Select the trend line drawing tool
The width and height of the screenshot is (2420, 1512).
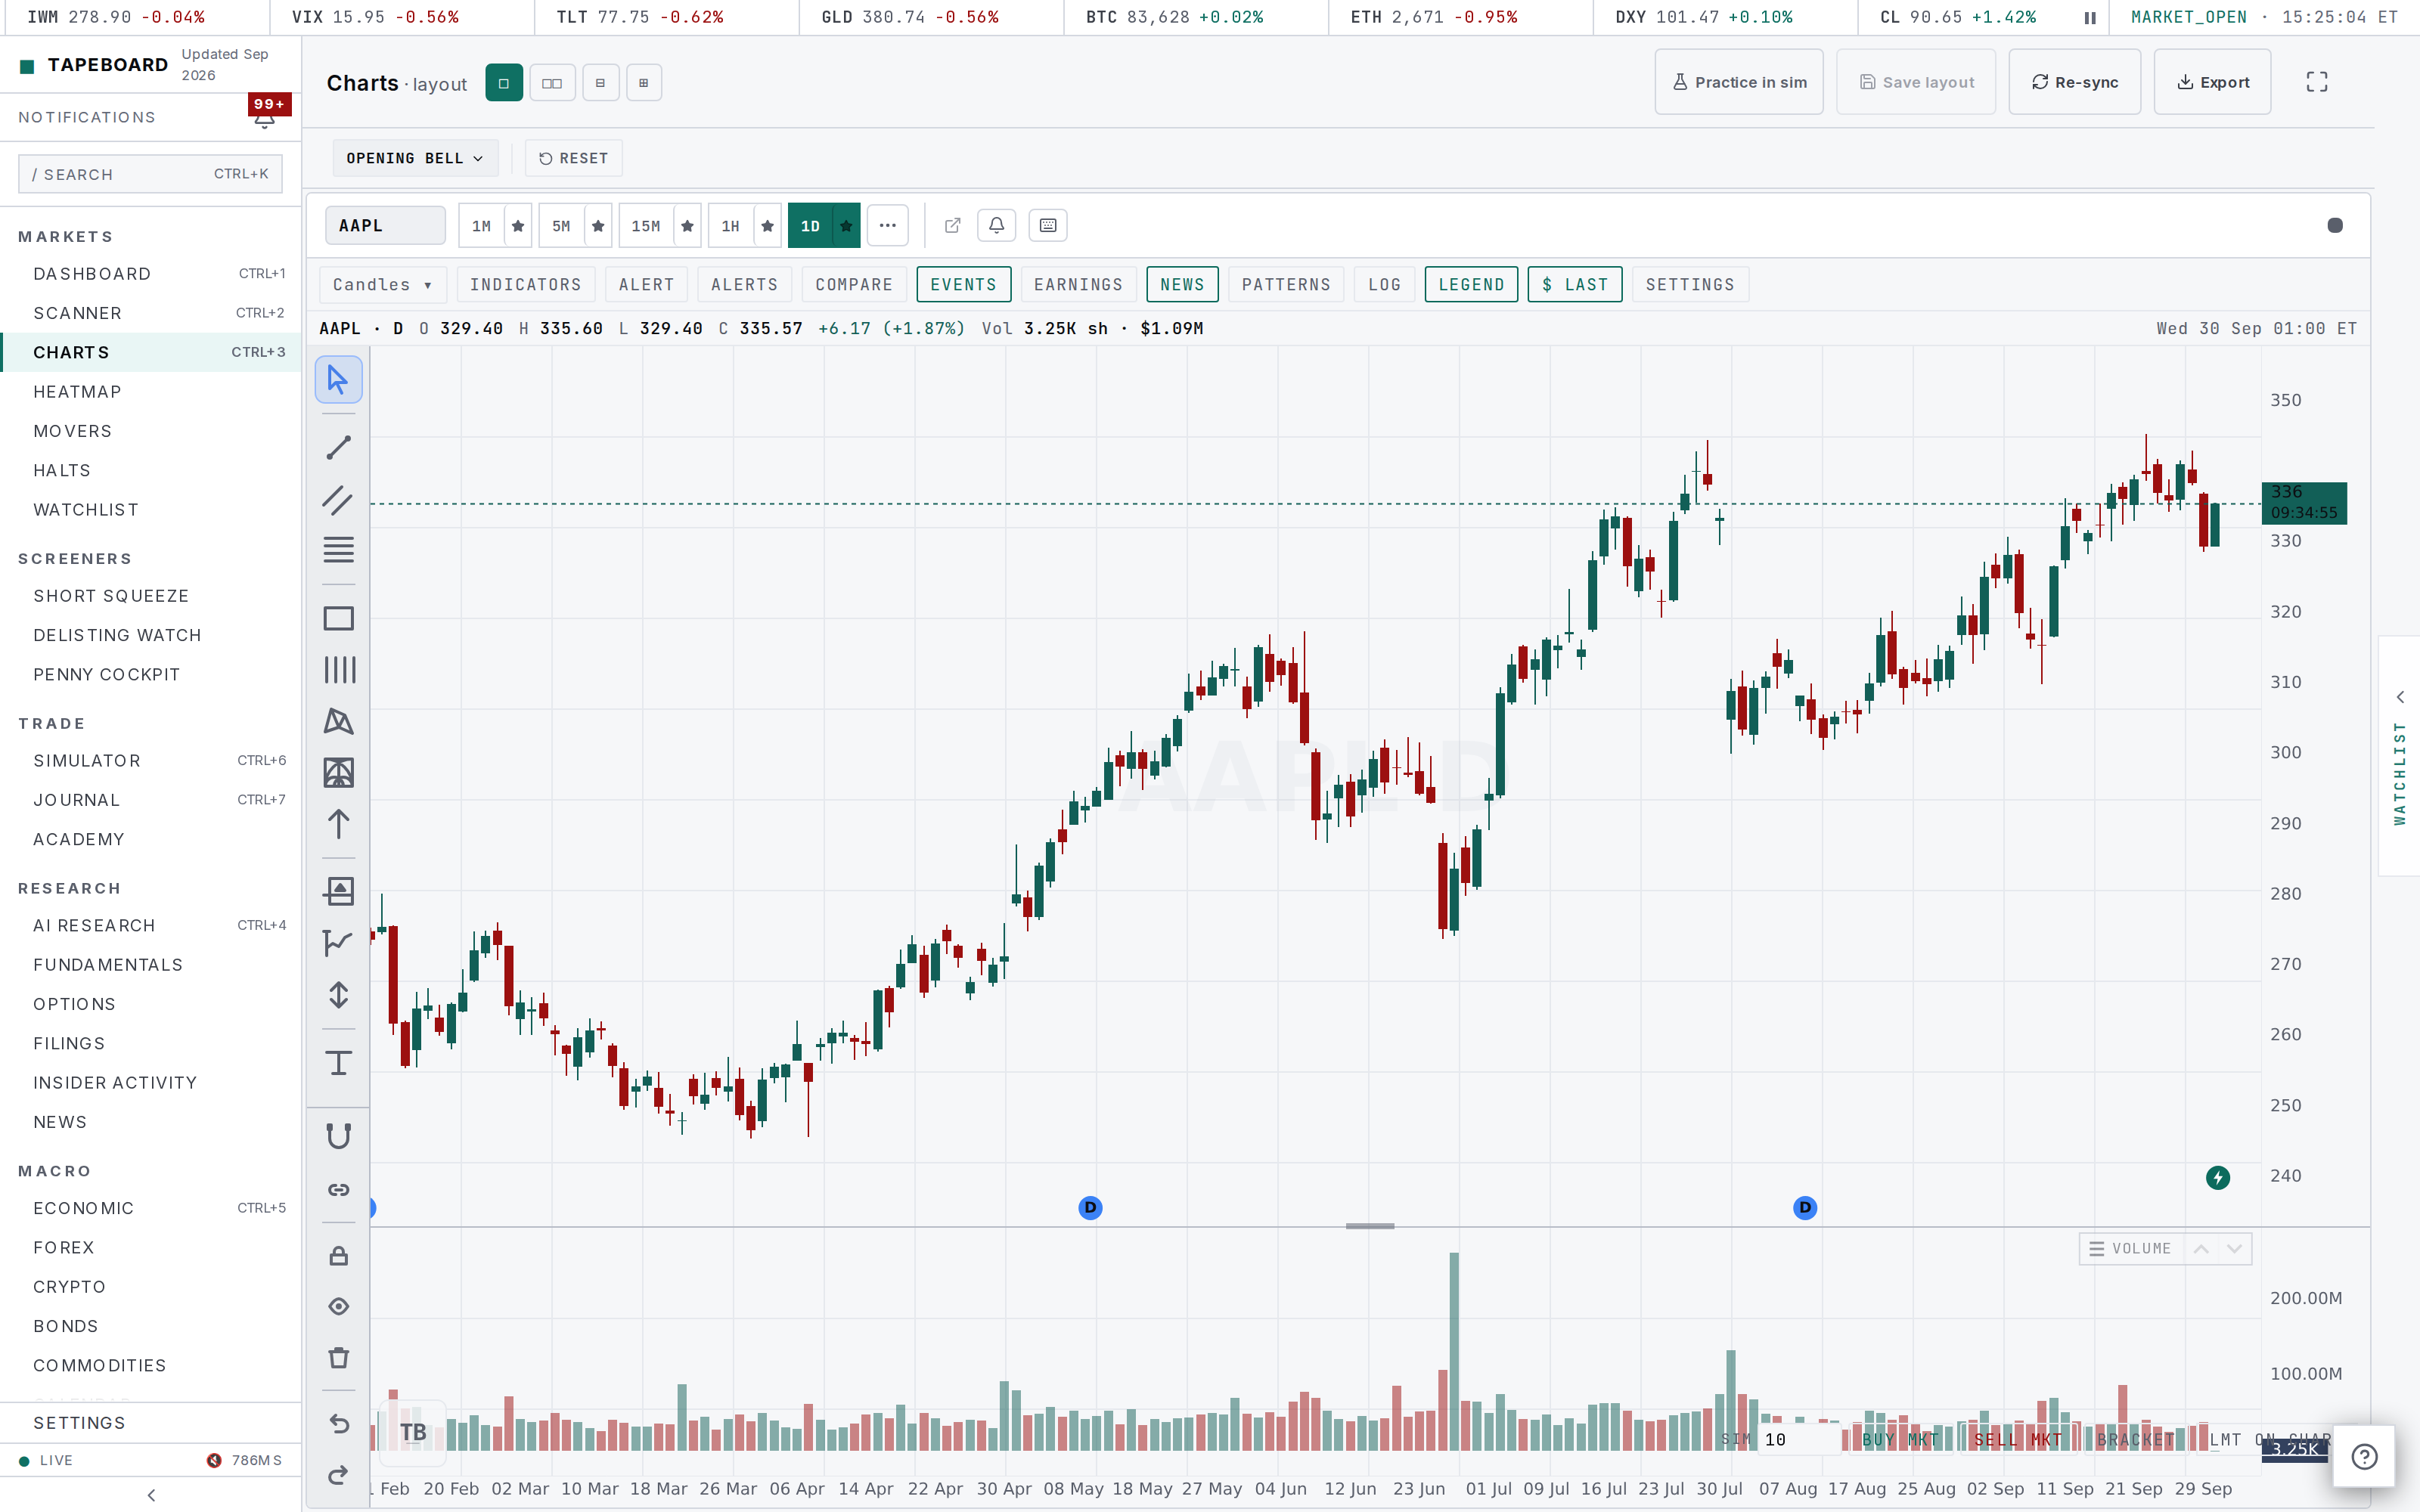click(338, 447)
